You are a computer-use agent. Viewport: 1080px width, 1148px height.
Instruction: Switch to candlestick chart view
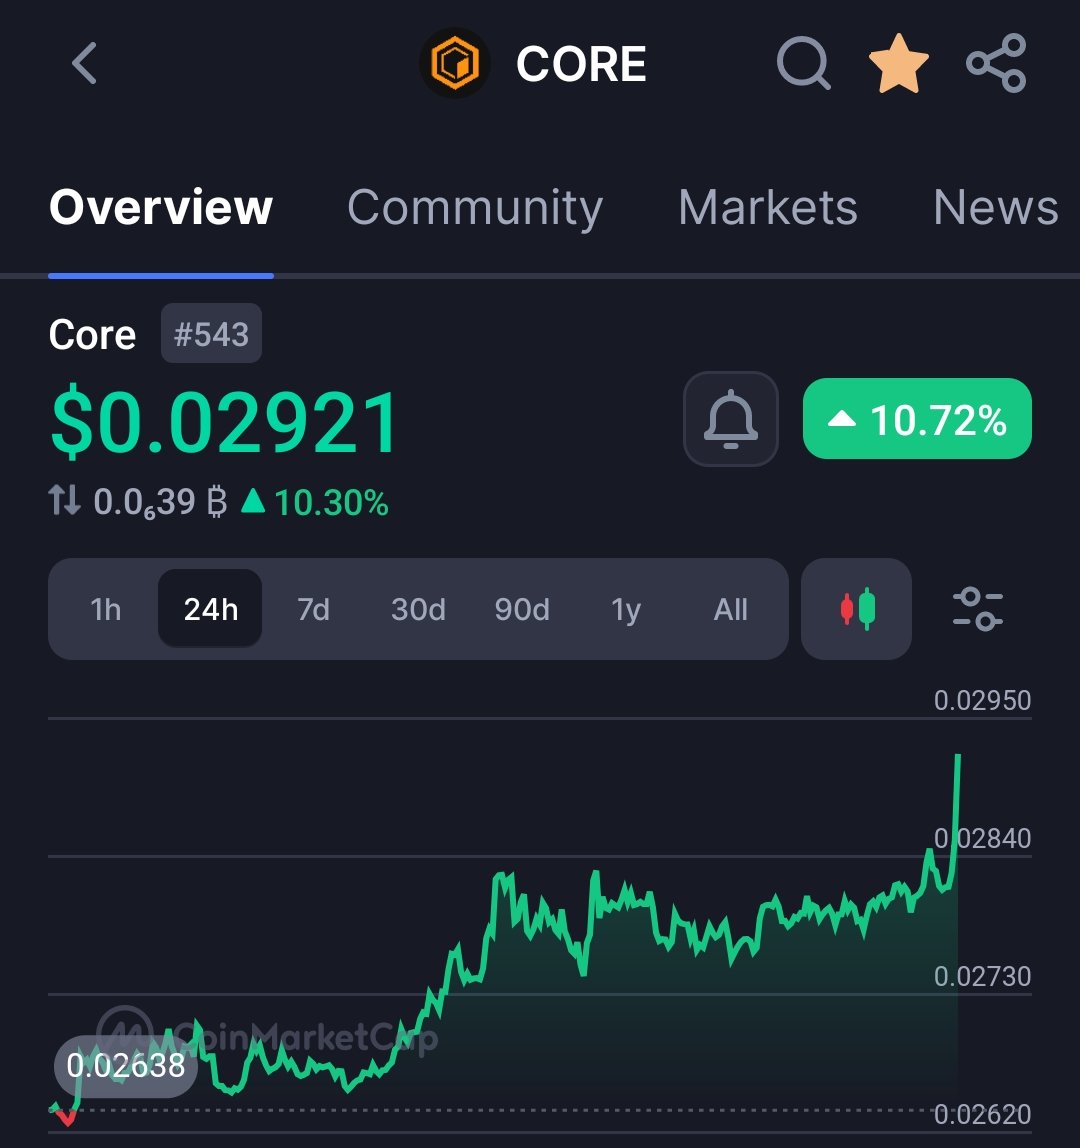[x=856, y=609]
